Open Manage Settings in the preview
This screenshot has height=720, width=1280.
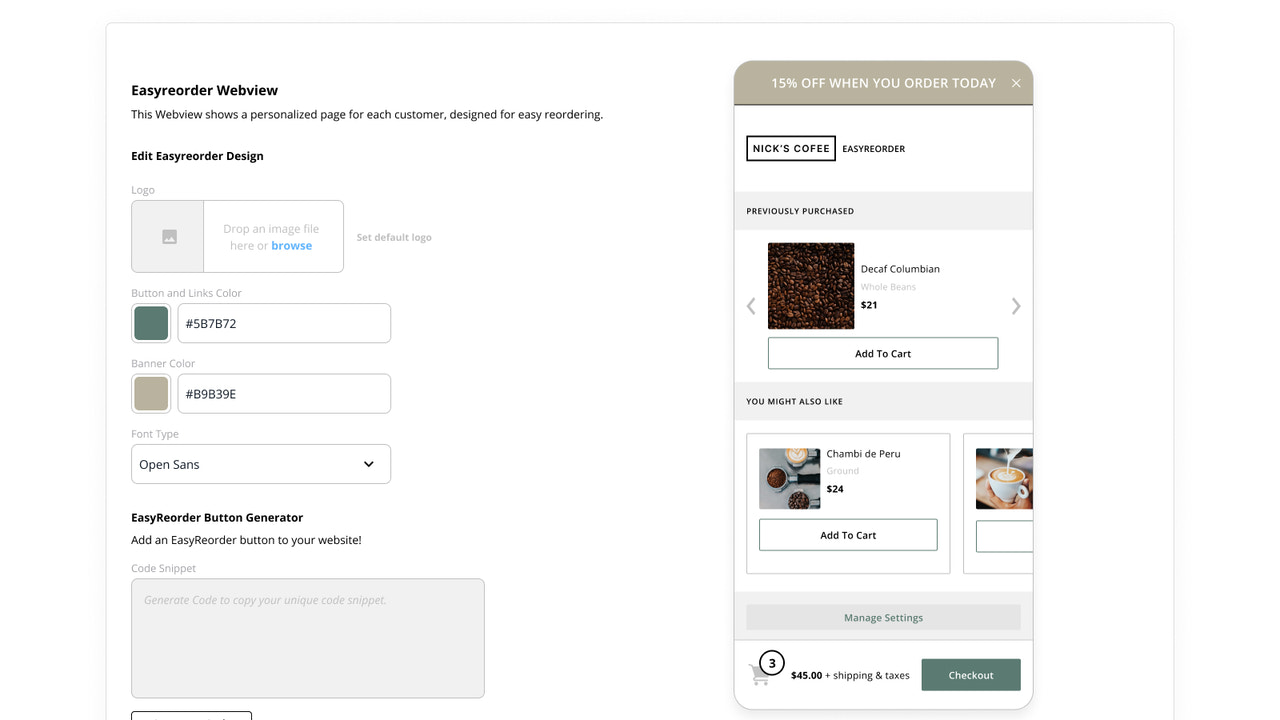click(x=882, y=618)
